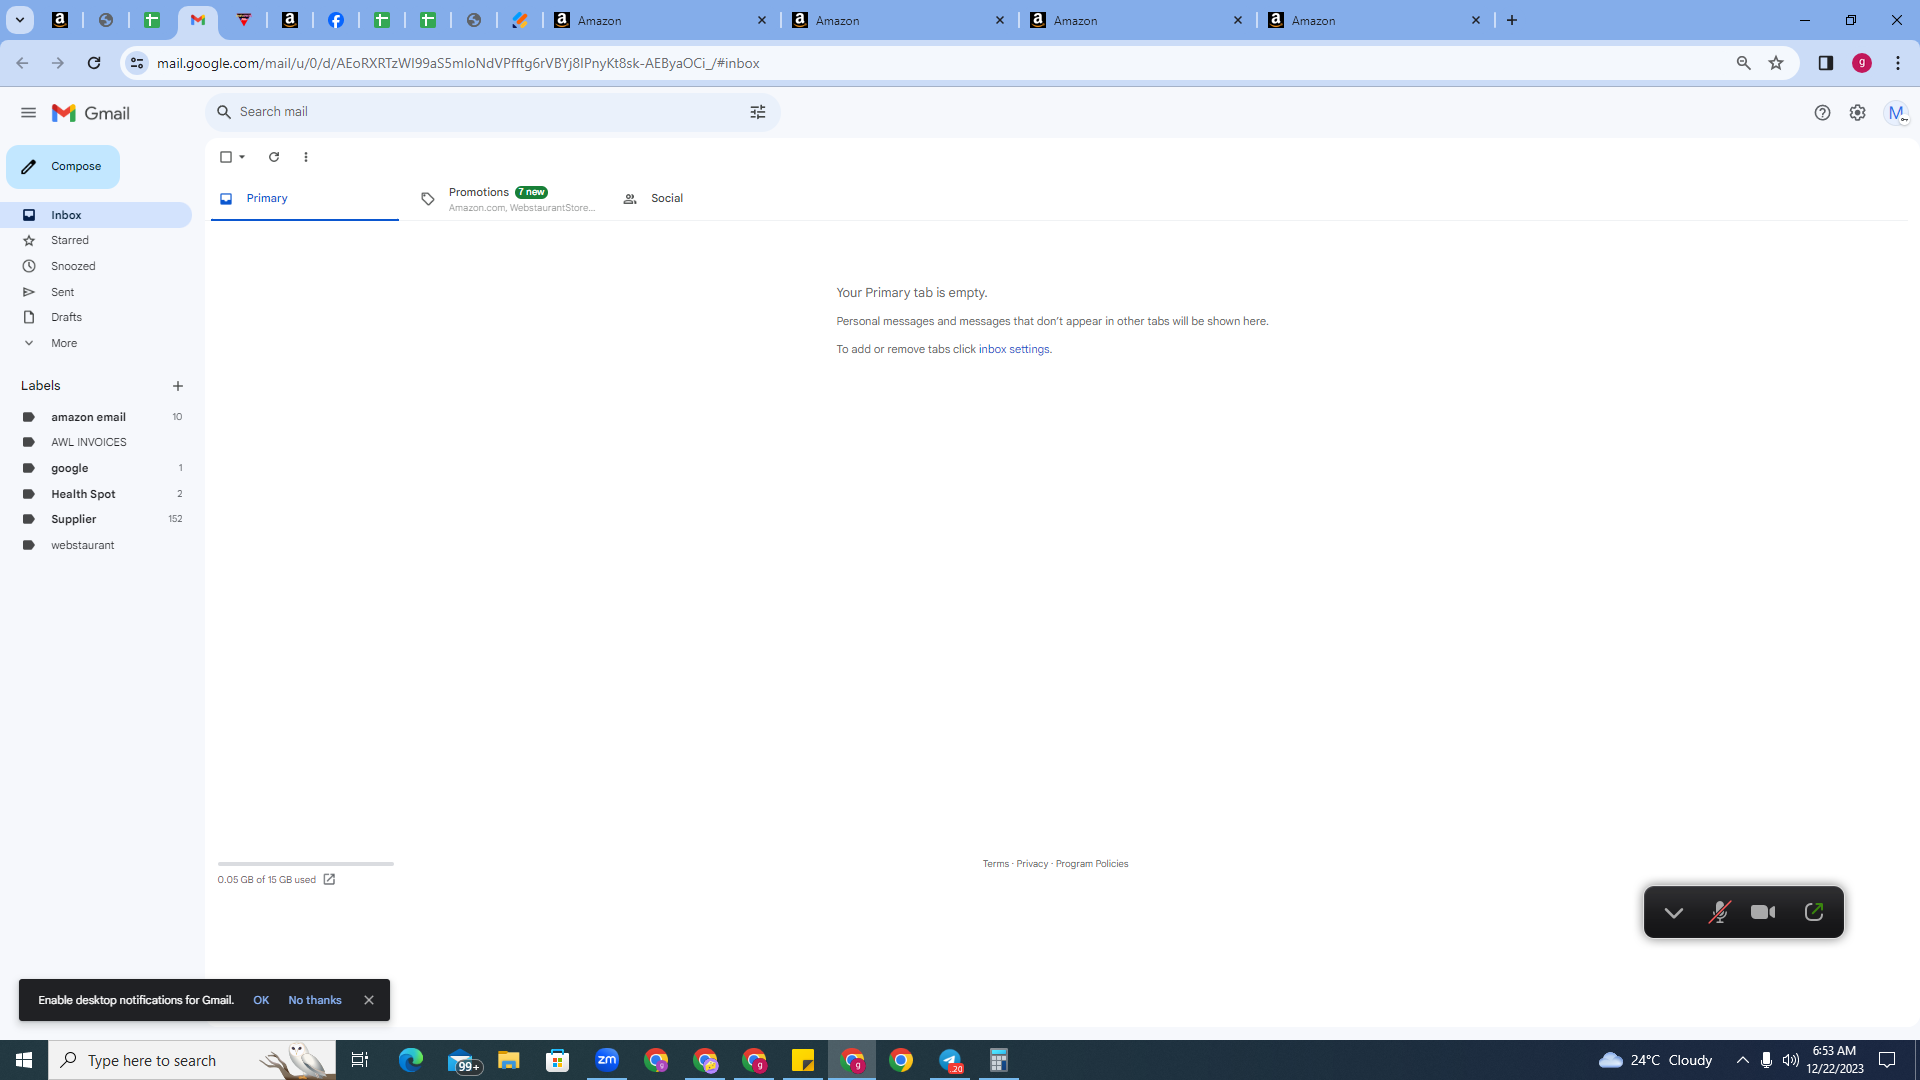Reload the current page
This screenshot has width=1920, height=1080.
coord(94,63)
